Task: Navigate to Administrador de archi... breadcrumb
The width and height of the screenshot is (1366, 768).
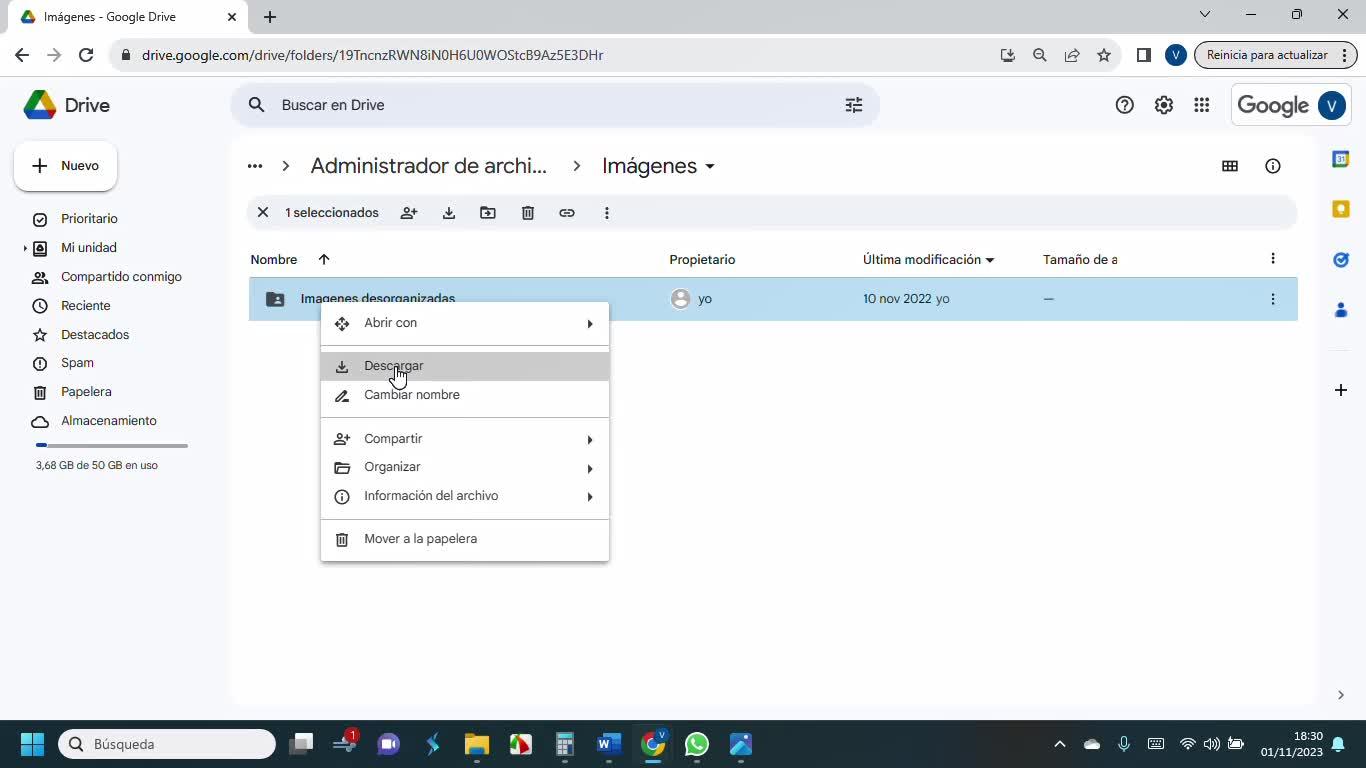Action: 429,166
